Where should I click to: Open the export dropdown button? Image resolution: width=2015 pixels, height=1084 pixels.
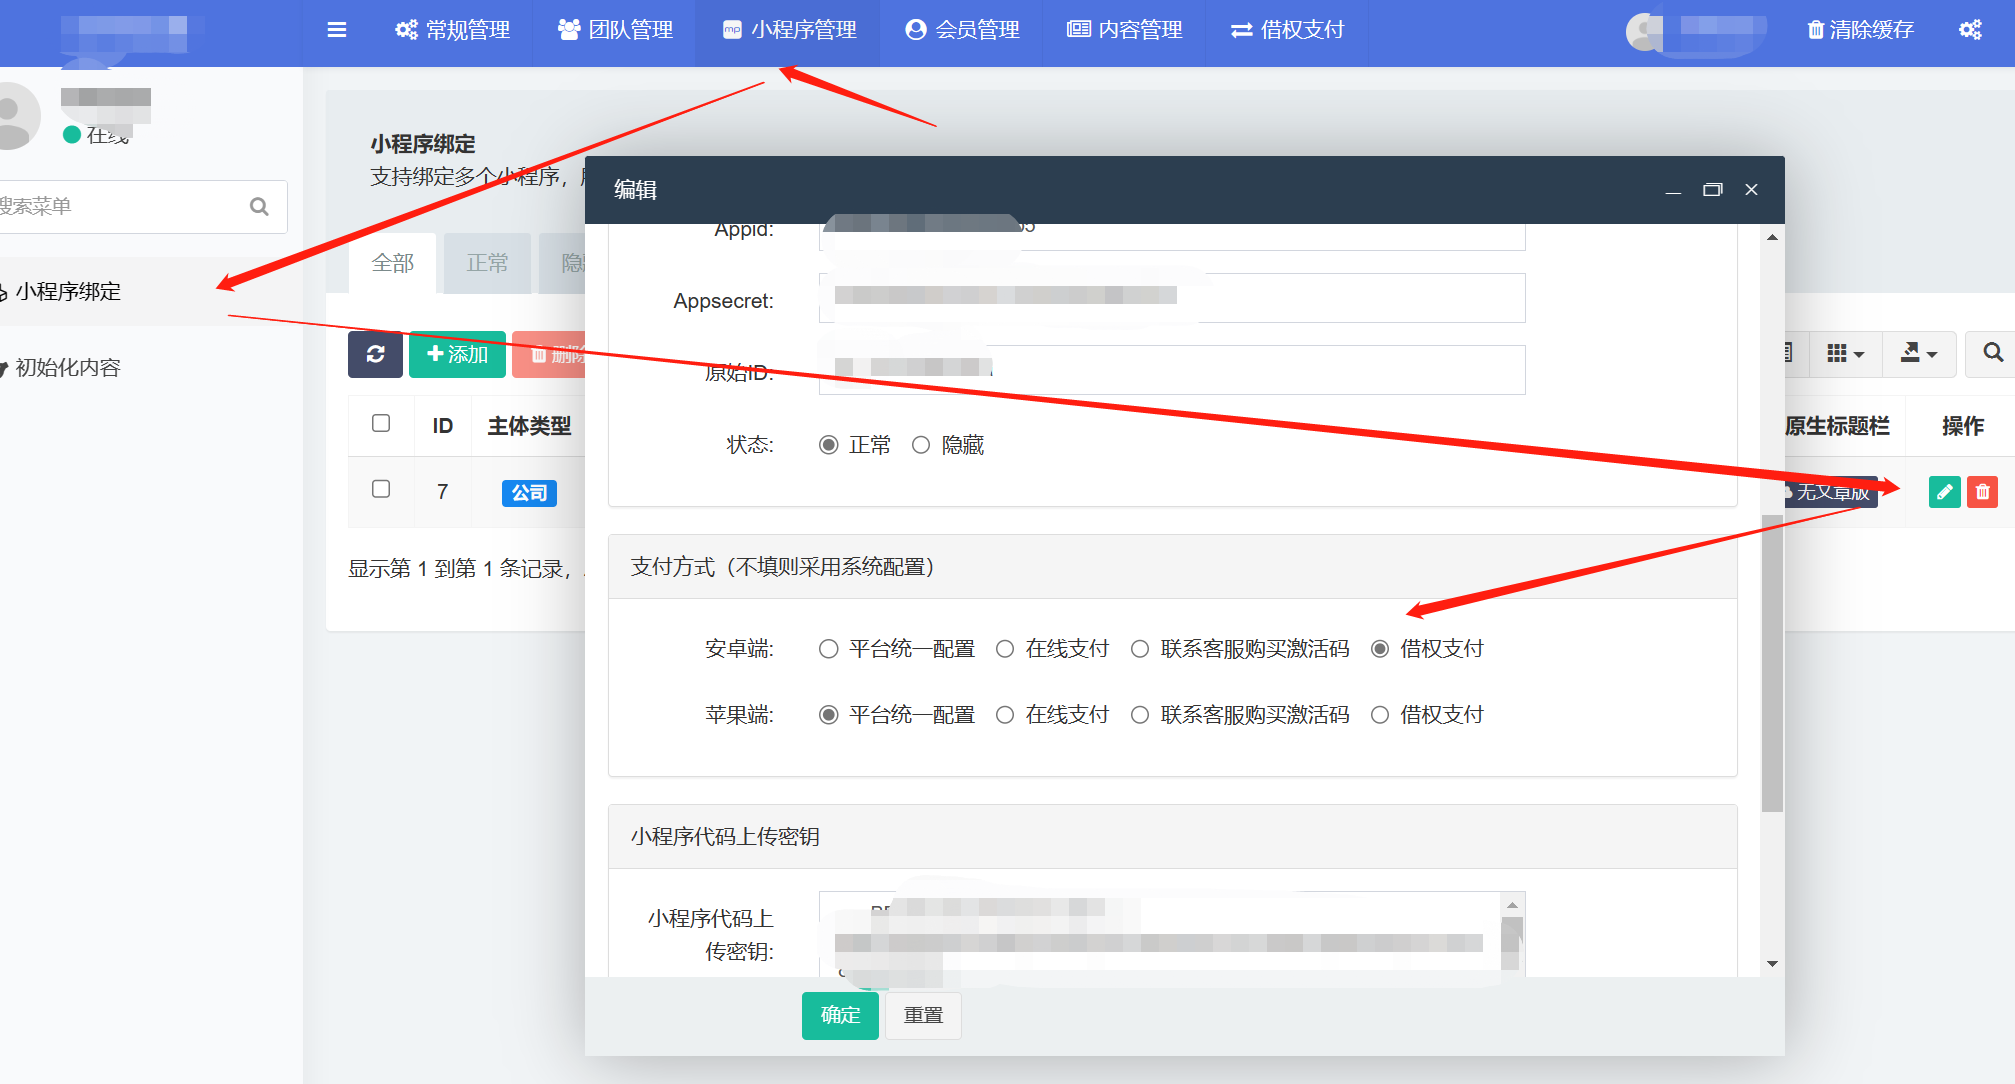1918,353
